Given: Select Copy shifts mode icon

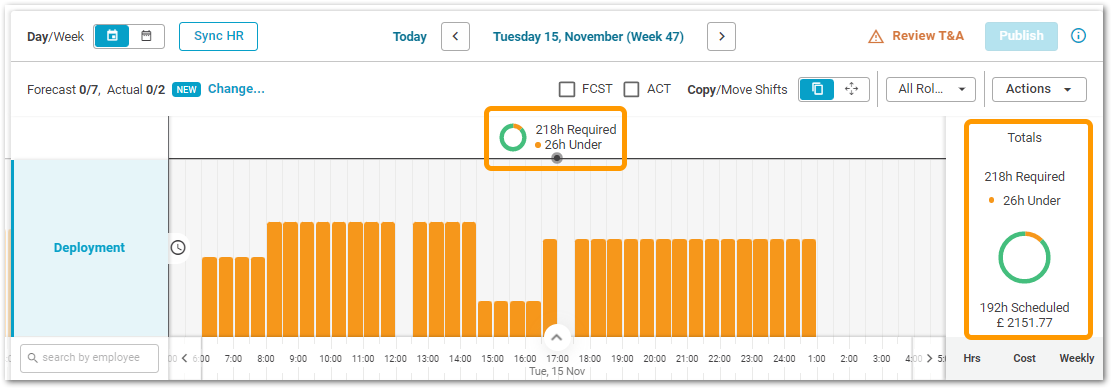Looking at the screenshot, I should [817, 89].
